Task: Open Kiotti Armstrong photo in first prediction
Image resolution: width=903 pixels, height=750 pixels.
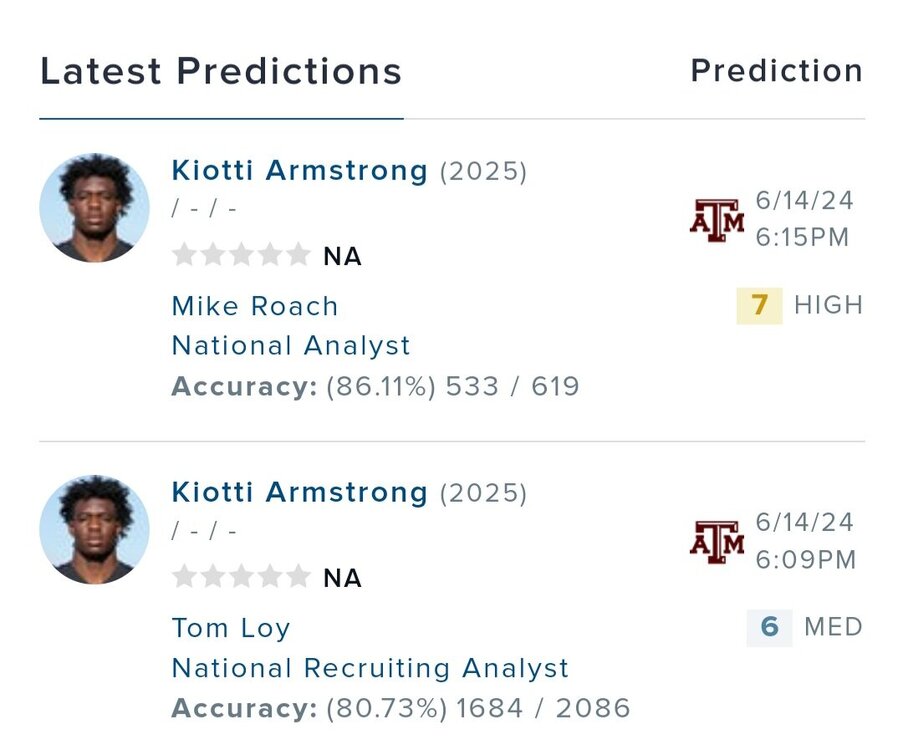Action: [94, 208]
